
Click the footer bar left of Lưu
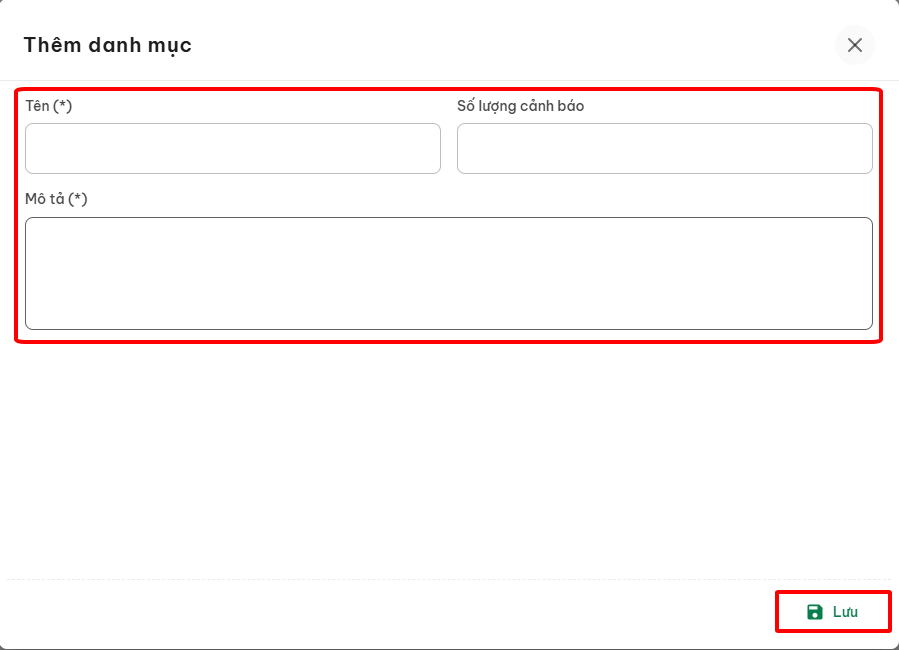point(400,612)
